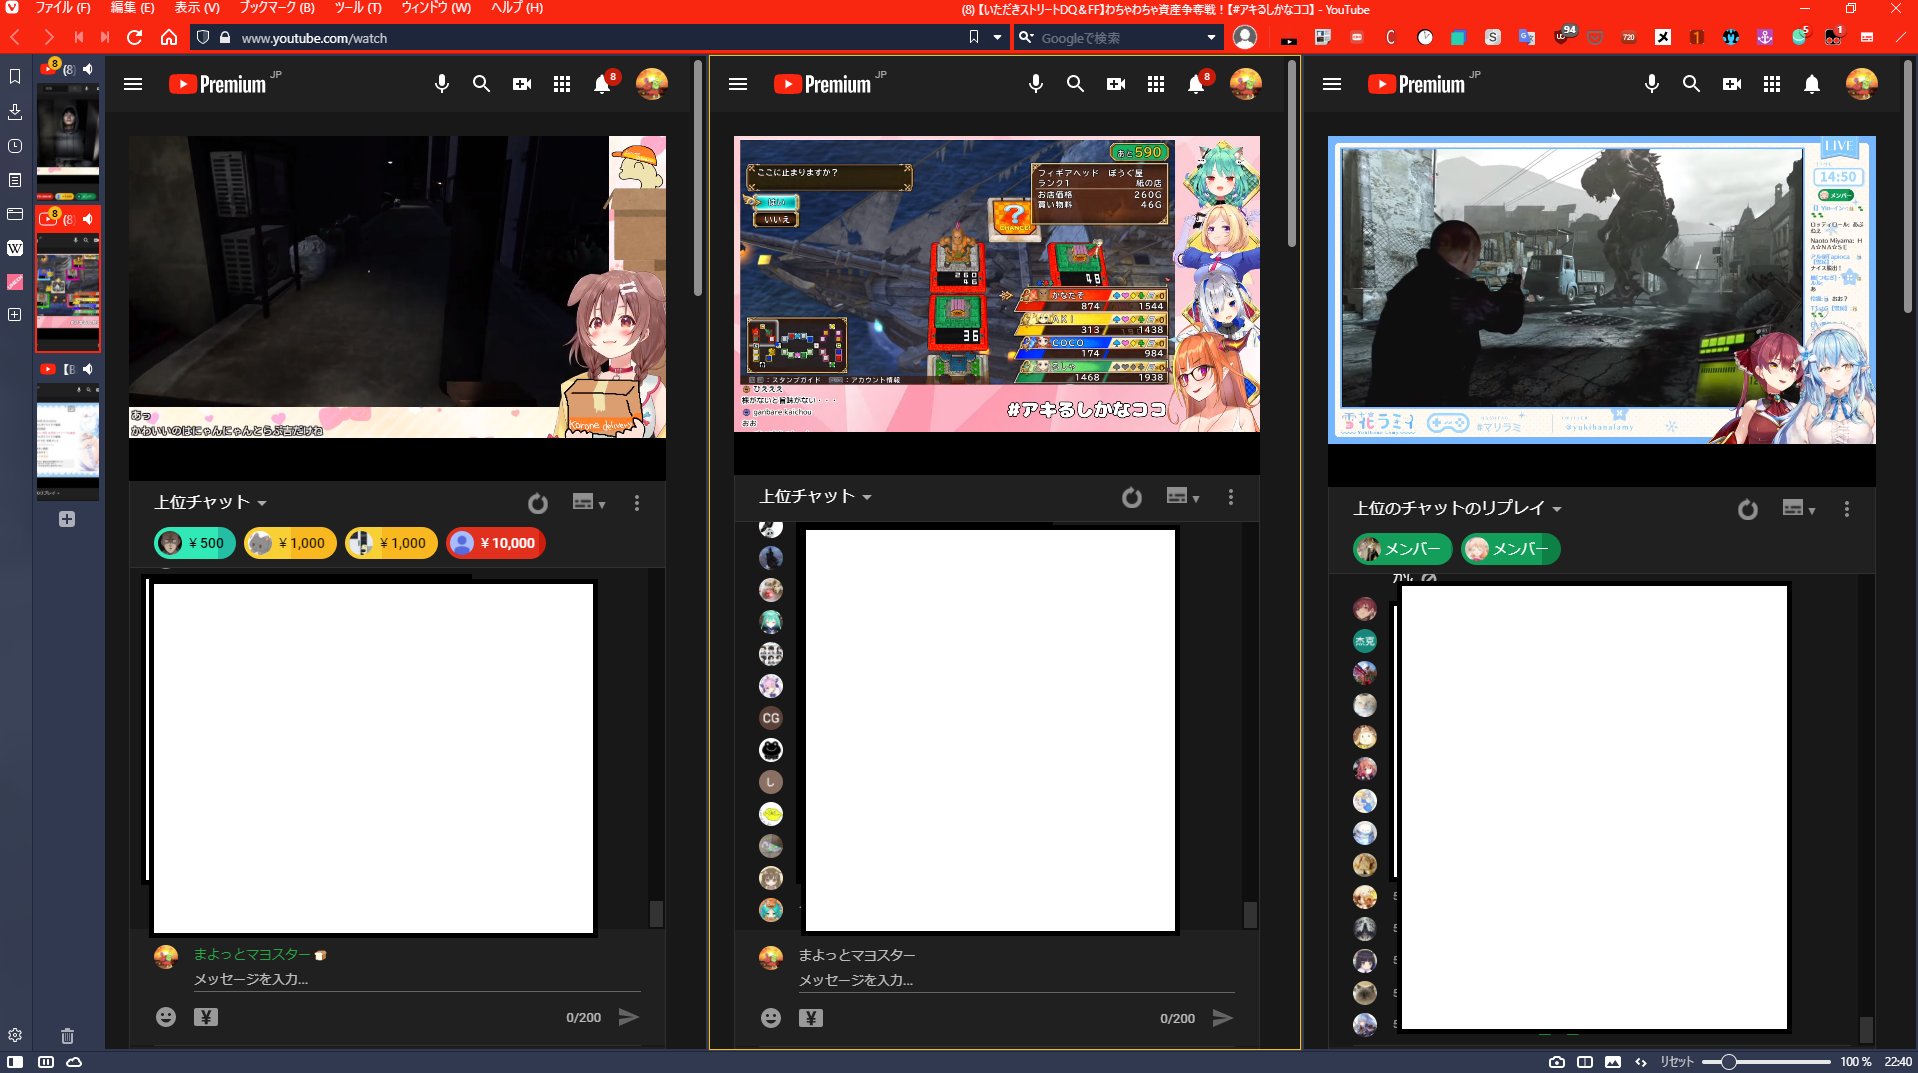
Task: Add a new tab with the plus button
Action: 67,519
